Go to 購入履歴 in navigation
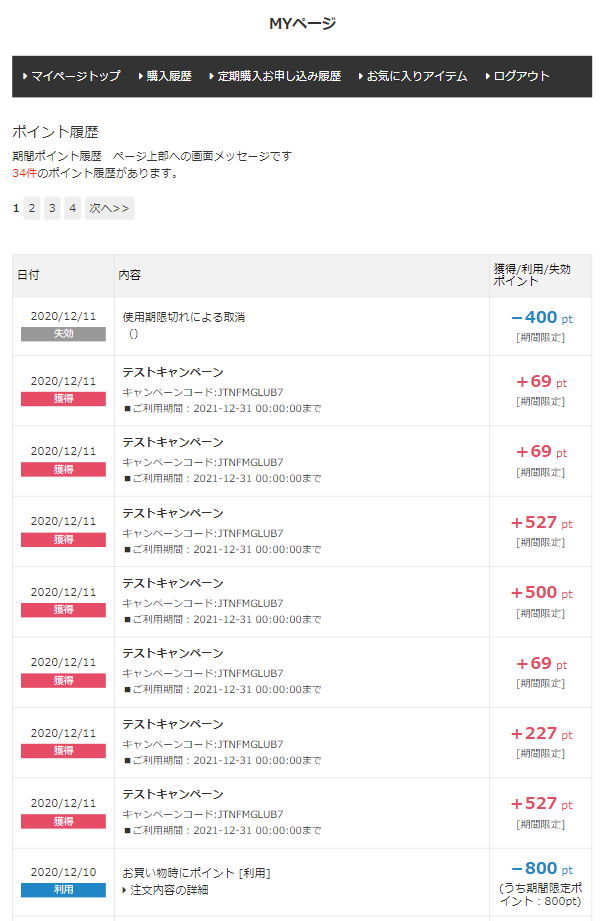Viewport: 615px width, 921px height. 168,76
